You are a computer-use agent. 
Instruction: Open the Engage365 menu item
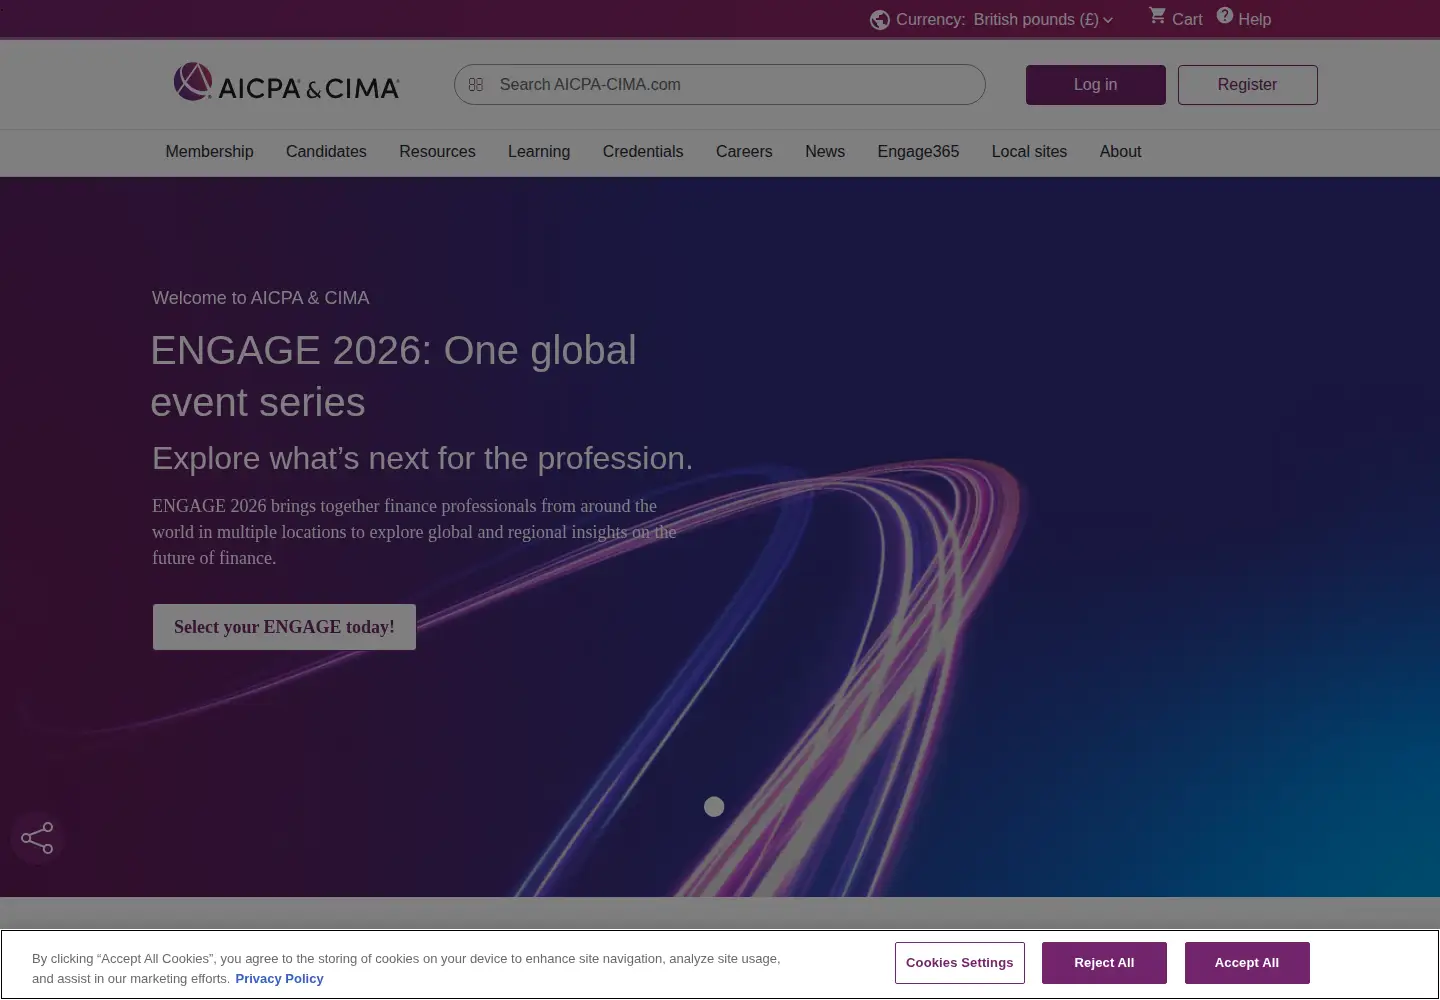point(918,152)
